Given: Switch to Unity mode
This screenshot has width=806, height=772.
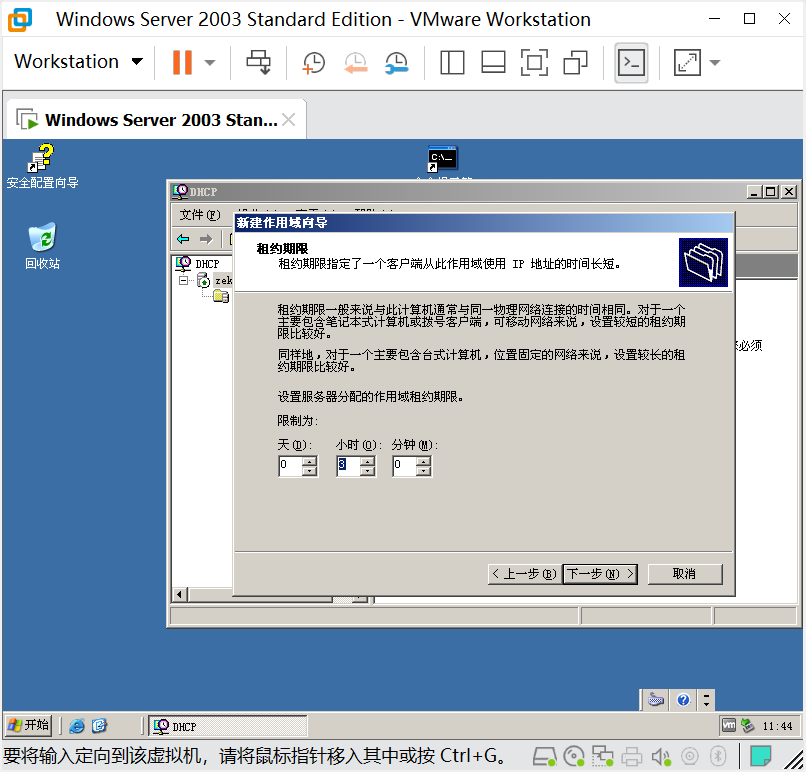Looking at the screenshot, I should pos(576,62).
